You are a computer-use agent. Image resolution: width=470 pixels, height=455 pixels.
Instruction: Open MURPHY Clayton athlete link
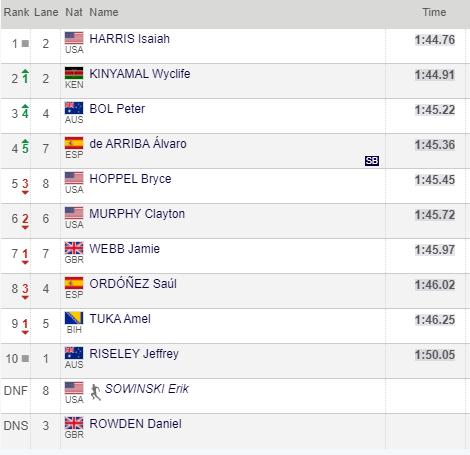pyautogui.click(x=137, y=214)
